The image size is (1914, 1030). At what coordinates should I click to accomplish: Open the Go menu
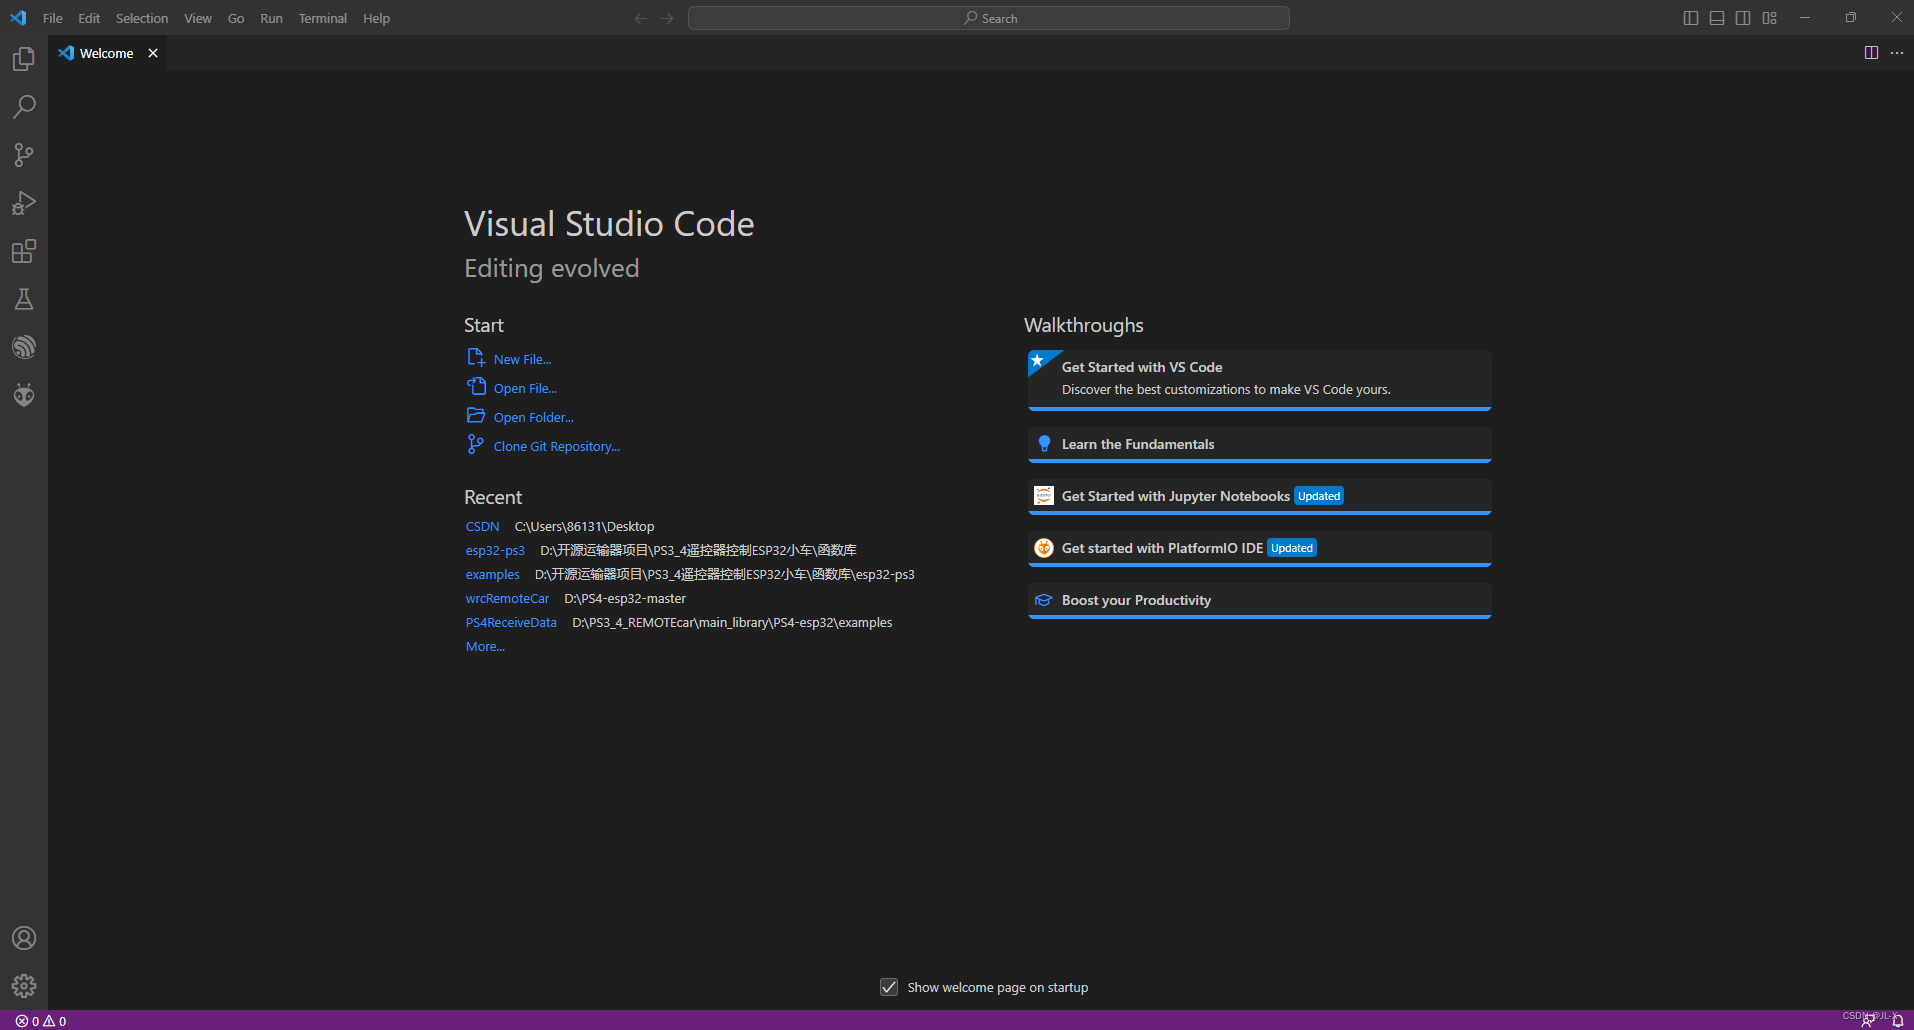tap(236, 18)
